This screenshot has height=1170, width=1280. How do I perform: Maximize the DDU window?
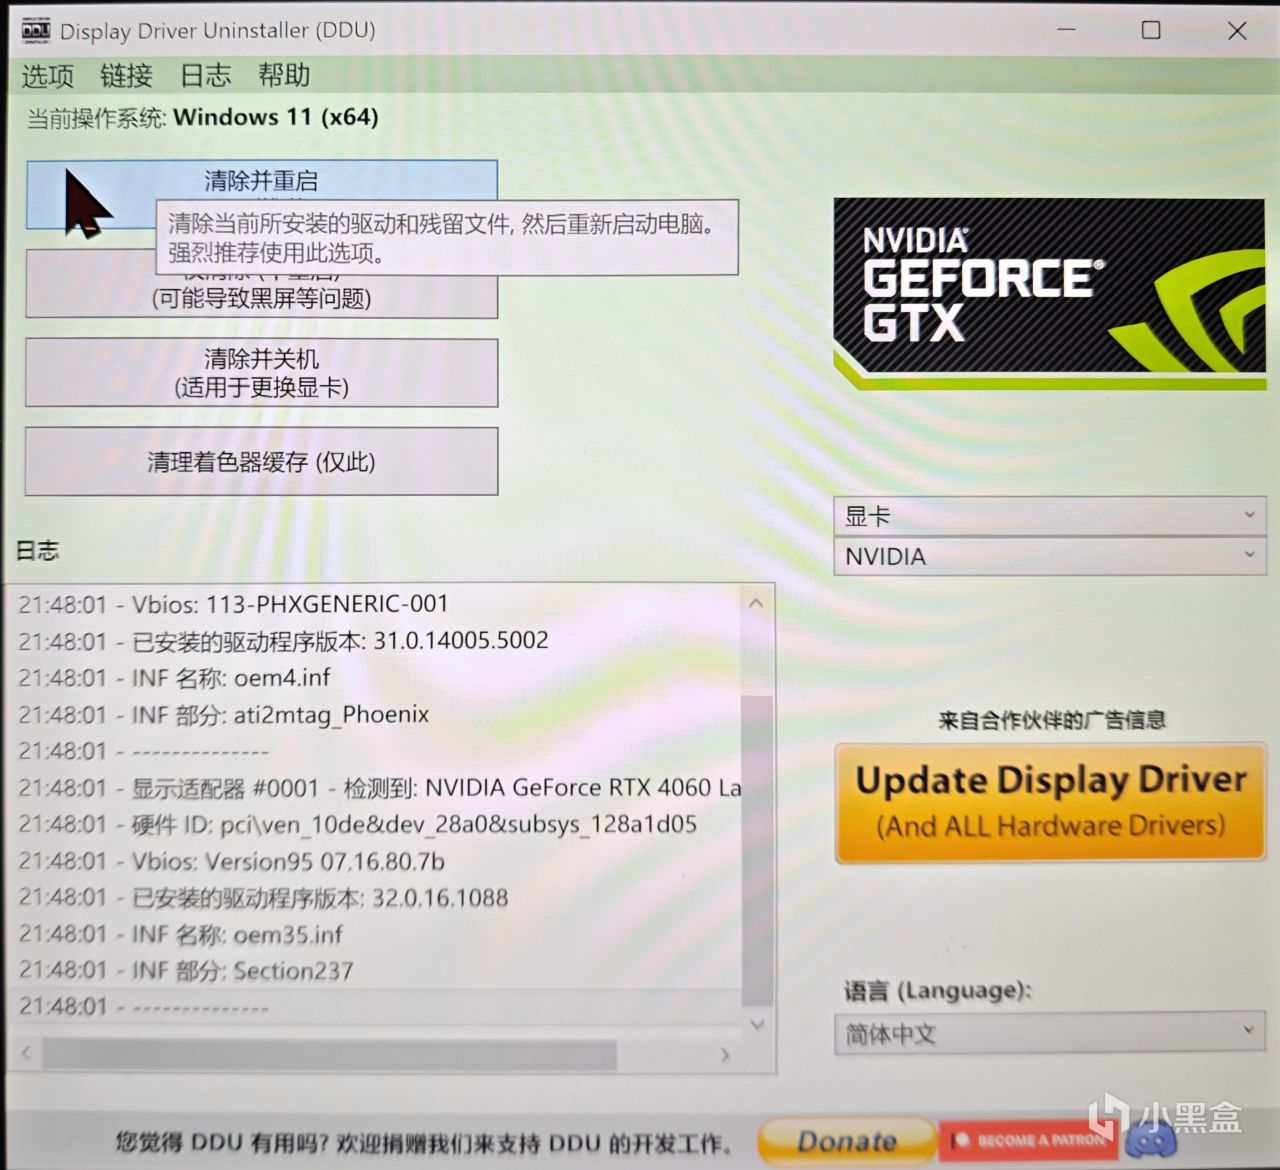1151,30
